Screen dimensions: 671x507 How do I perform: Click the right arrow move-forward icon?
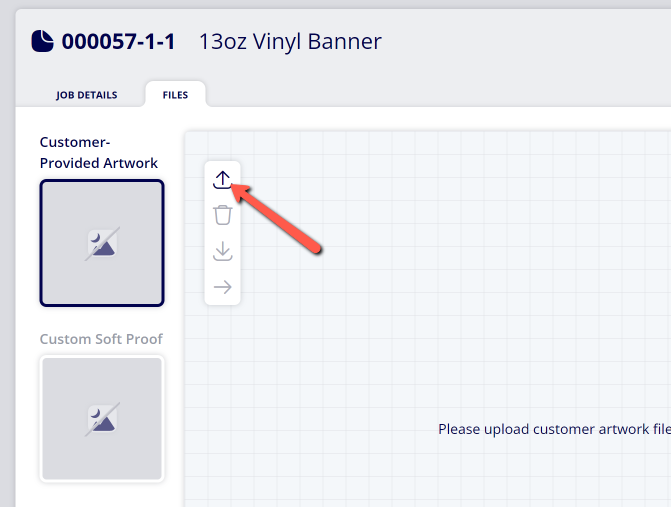tap(223, 287)
